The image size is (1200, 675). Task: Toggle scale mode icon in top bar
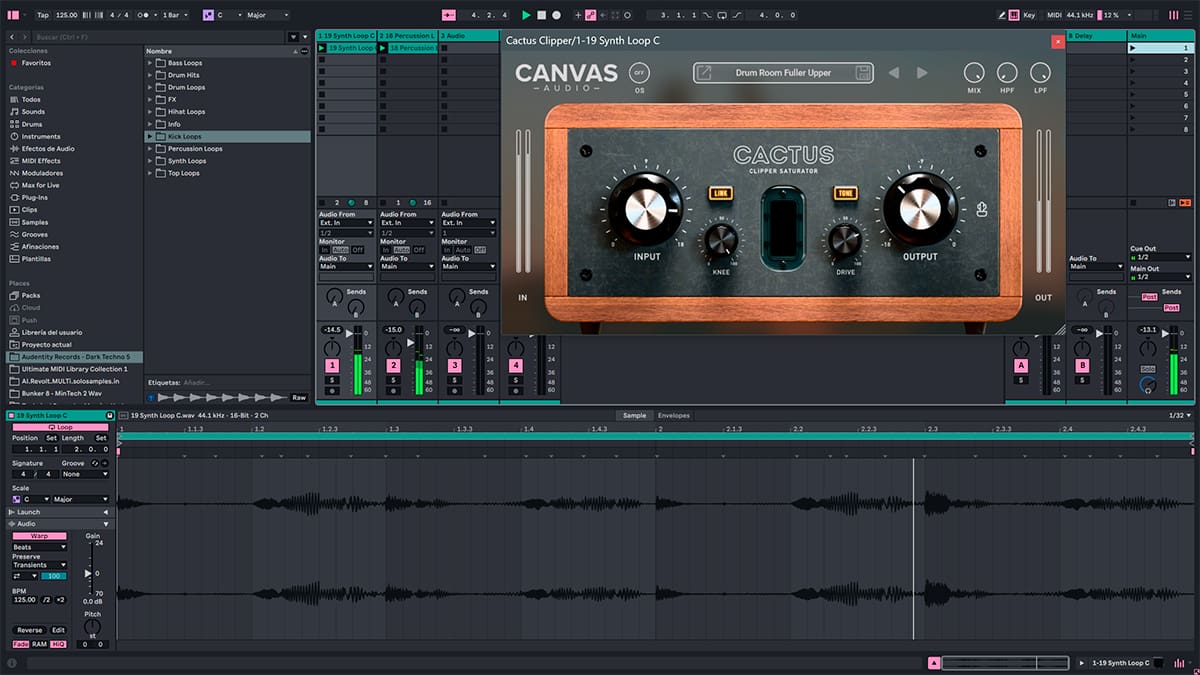[x=208, y=15]
